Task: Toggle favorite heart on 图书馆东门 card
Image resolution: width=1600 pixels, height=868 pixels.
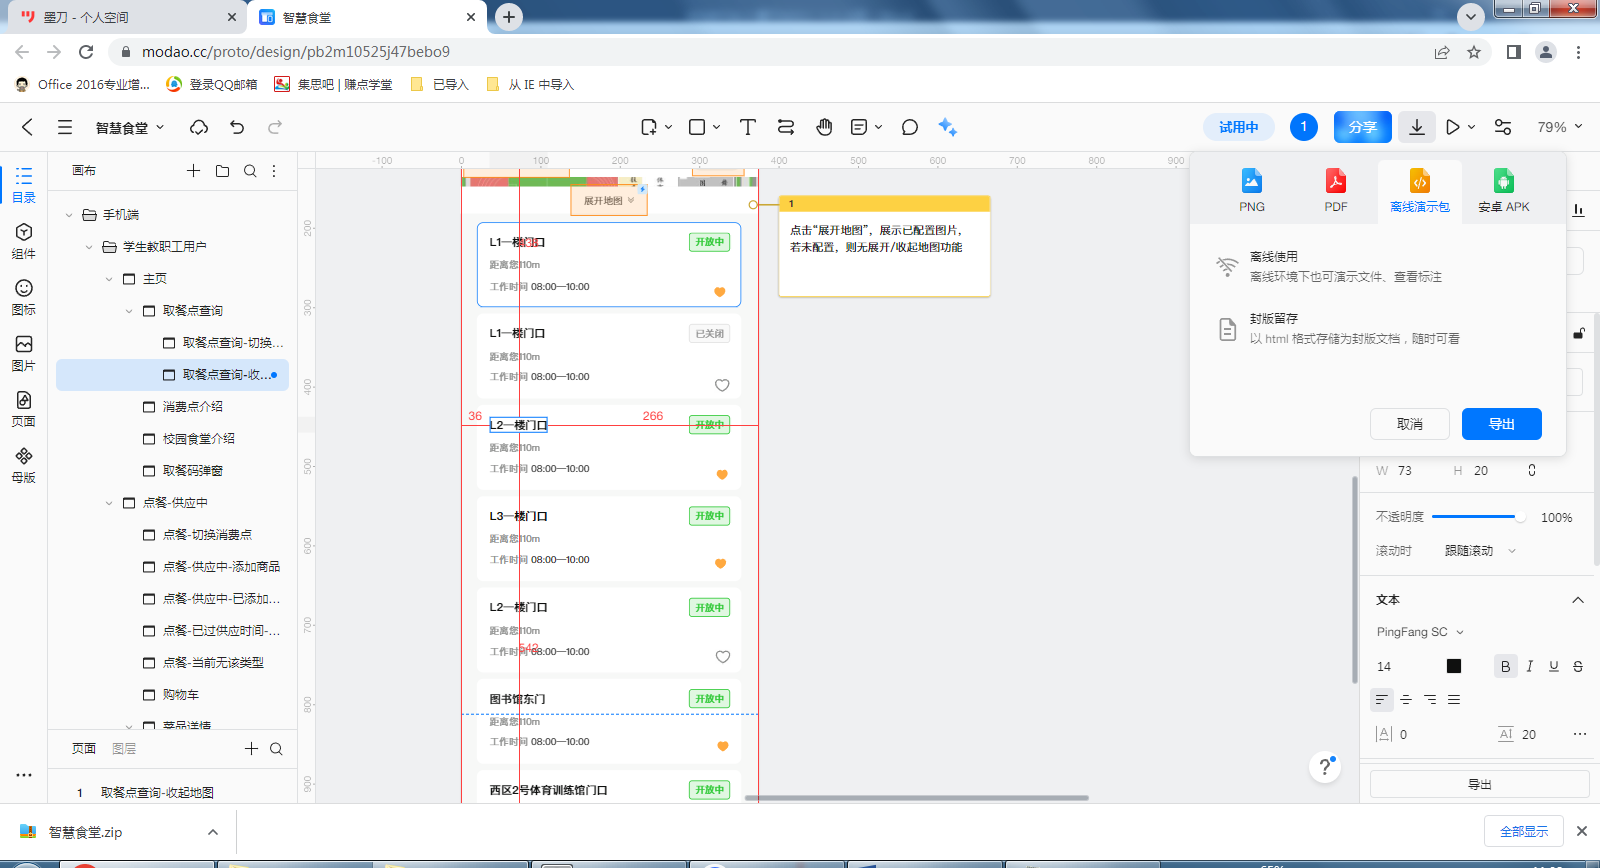Action: coord(723,746)
